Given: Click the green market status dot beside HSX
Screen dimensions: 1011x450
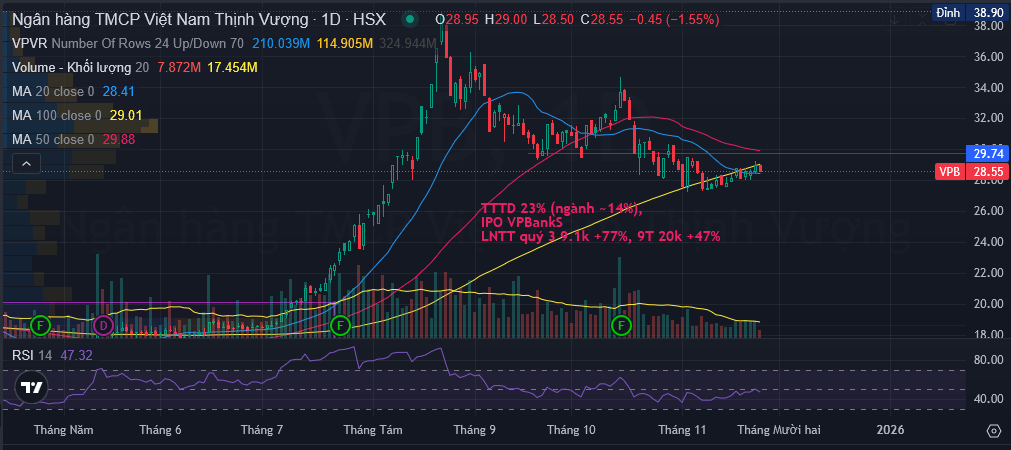Looking at the screenshot, I should pos(409,19).
